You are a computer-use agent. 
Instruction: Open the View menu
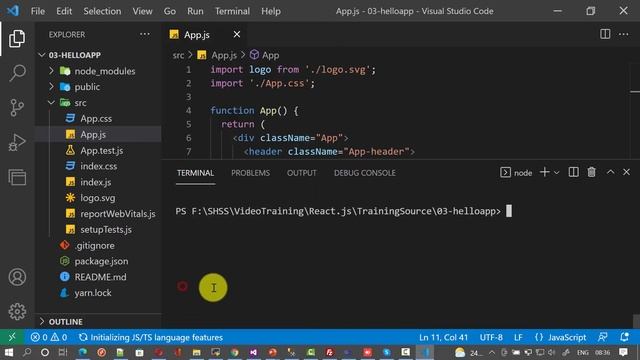tap(142, 11)
